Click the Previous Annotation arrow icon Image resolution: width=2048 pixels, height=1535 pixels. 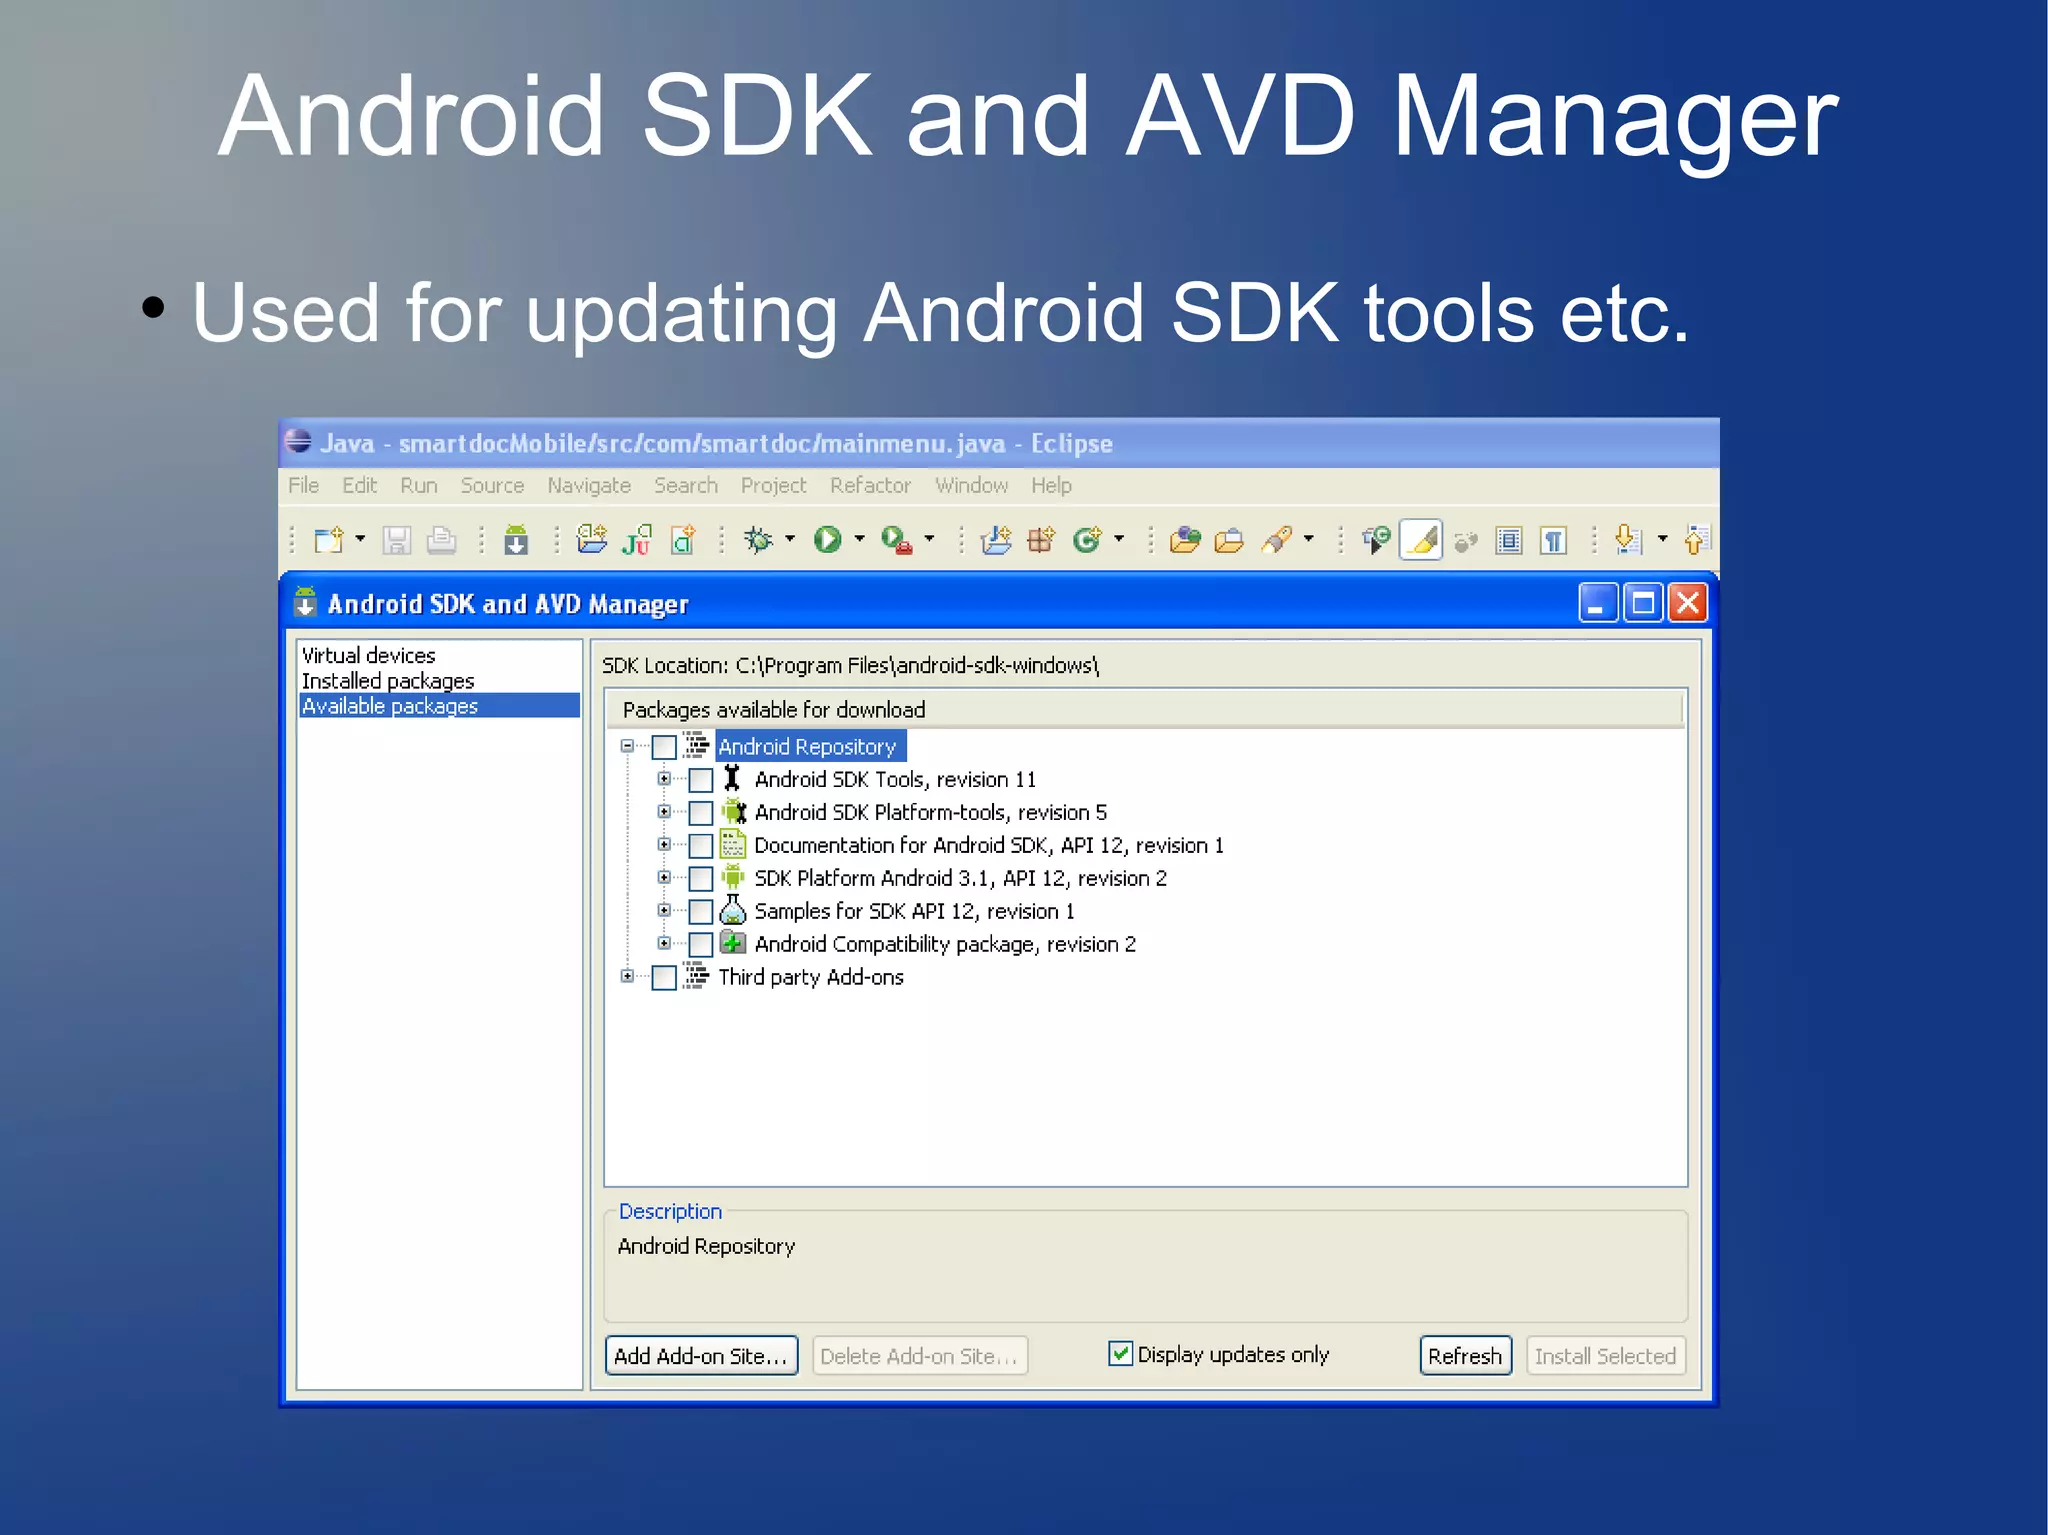click(1697, 541)
